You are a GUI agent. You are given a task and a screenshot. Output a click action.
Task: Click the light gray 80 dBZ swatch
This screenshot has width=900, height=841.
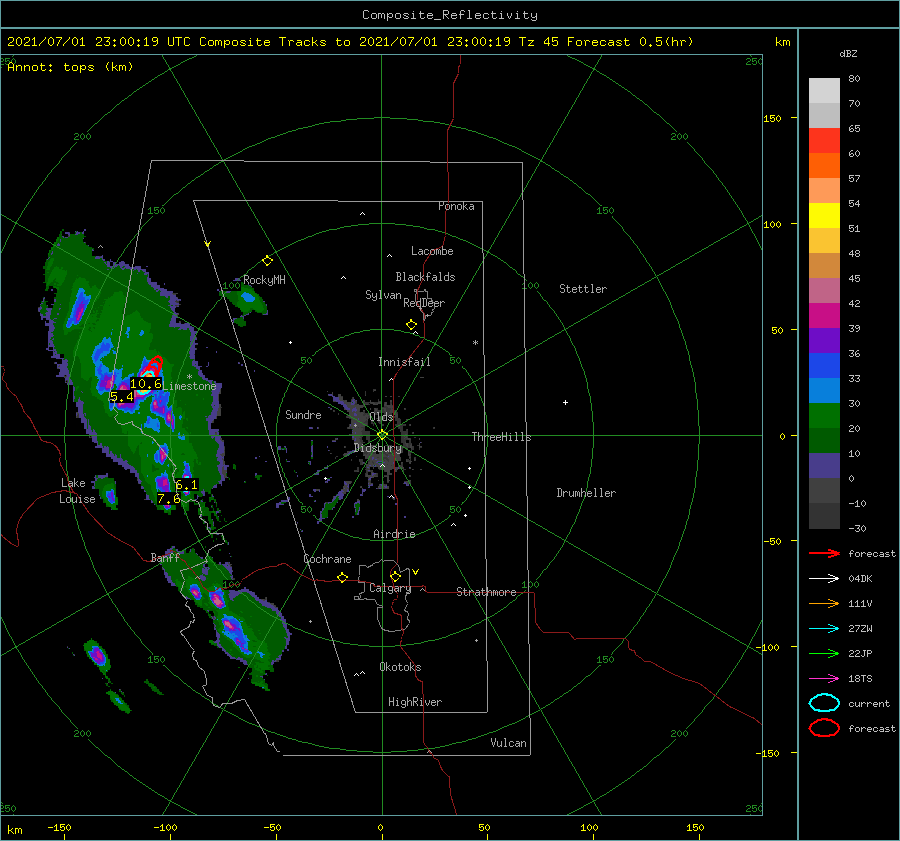pos(824,90)
